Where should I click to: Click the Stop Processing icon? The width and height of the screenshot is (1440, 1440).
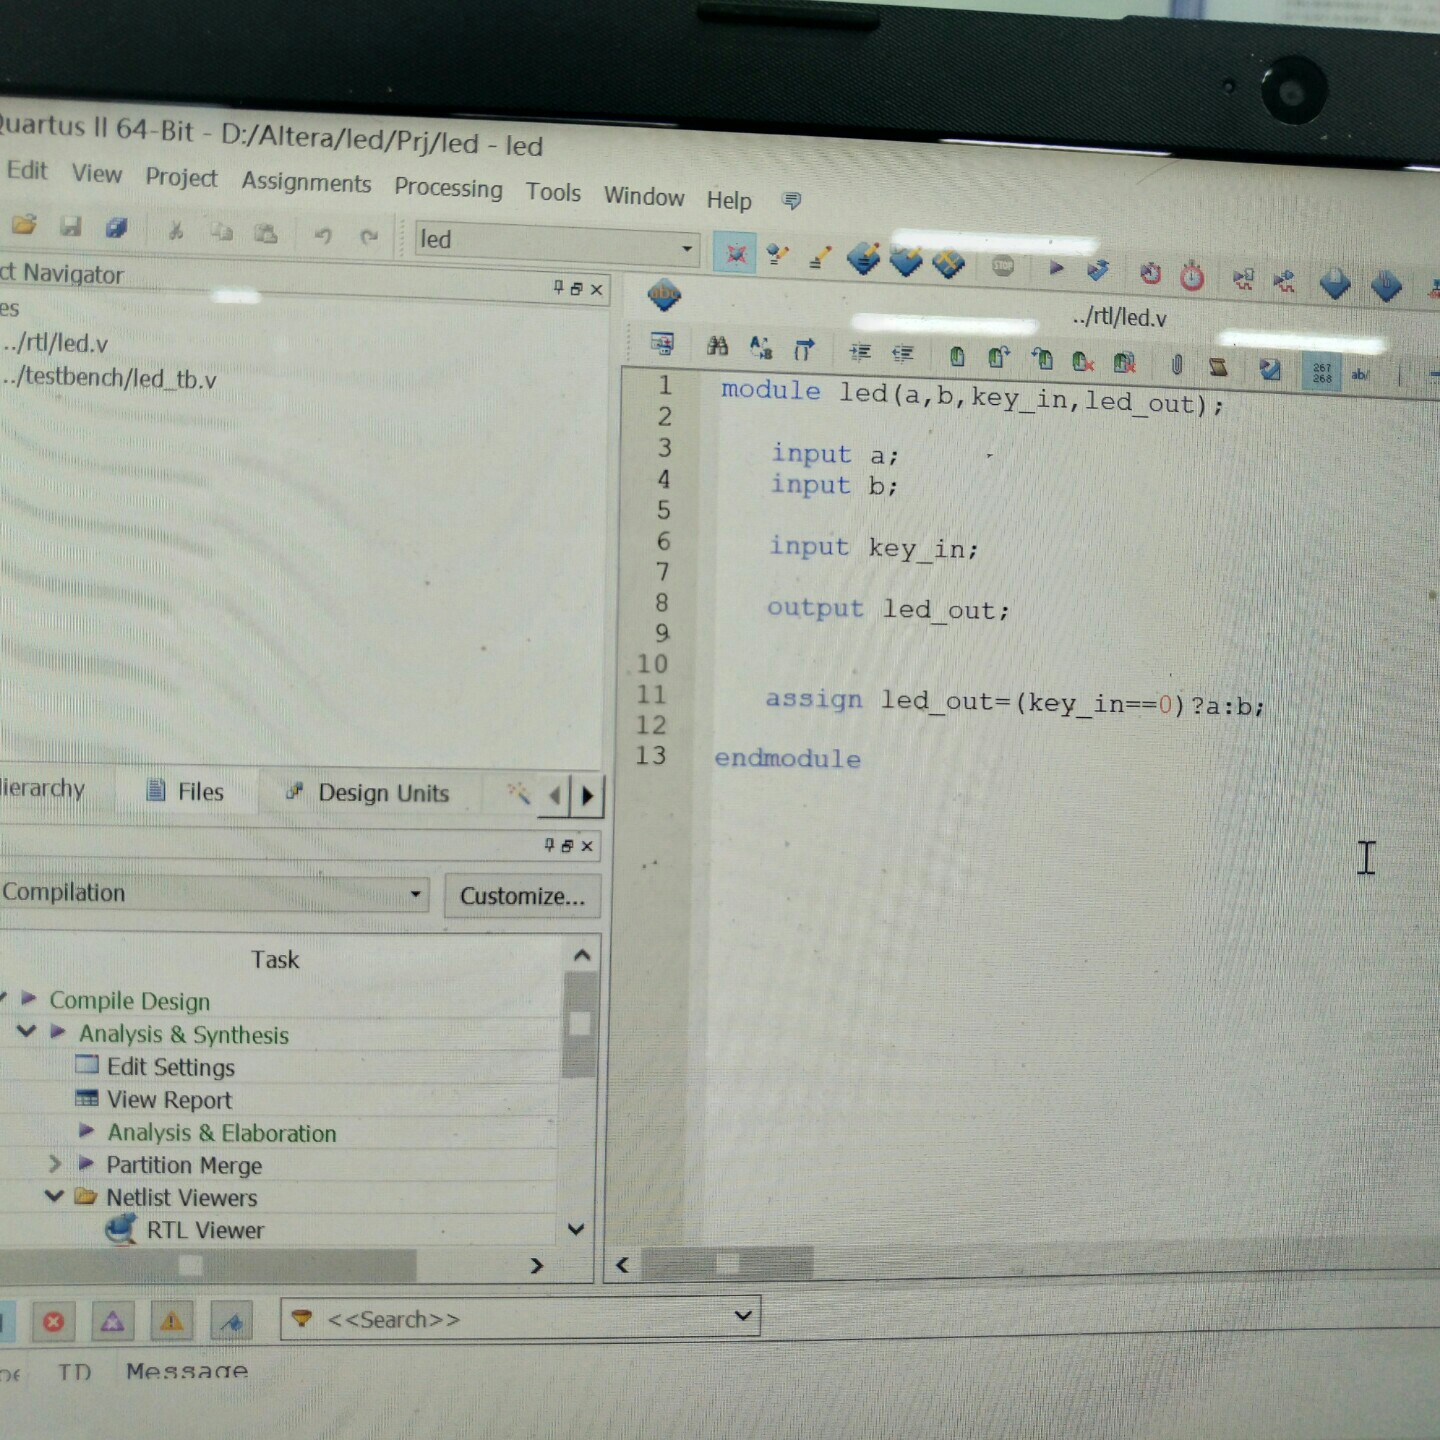(x=1003, y=266)
